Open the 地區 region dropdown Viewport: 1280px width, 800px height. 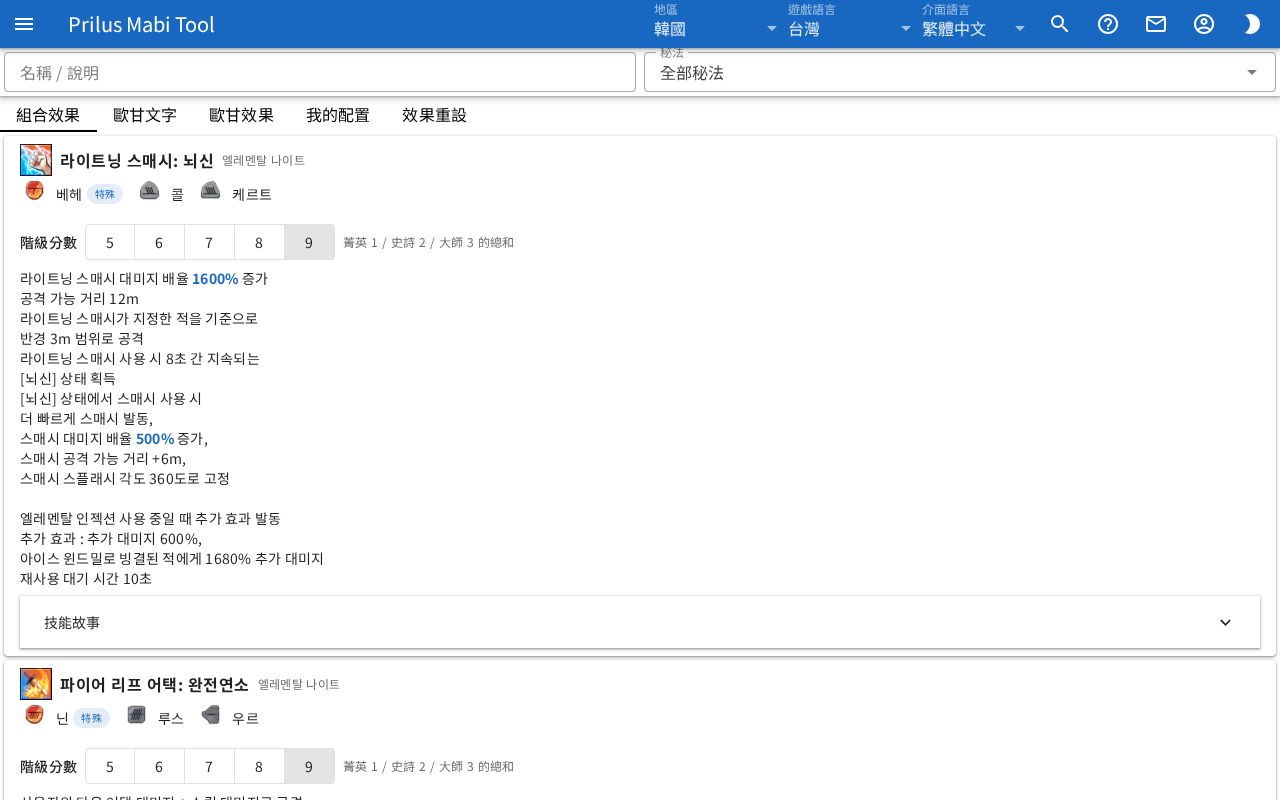pos(716,24)
